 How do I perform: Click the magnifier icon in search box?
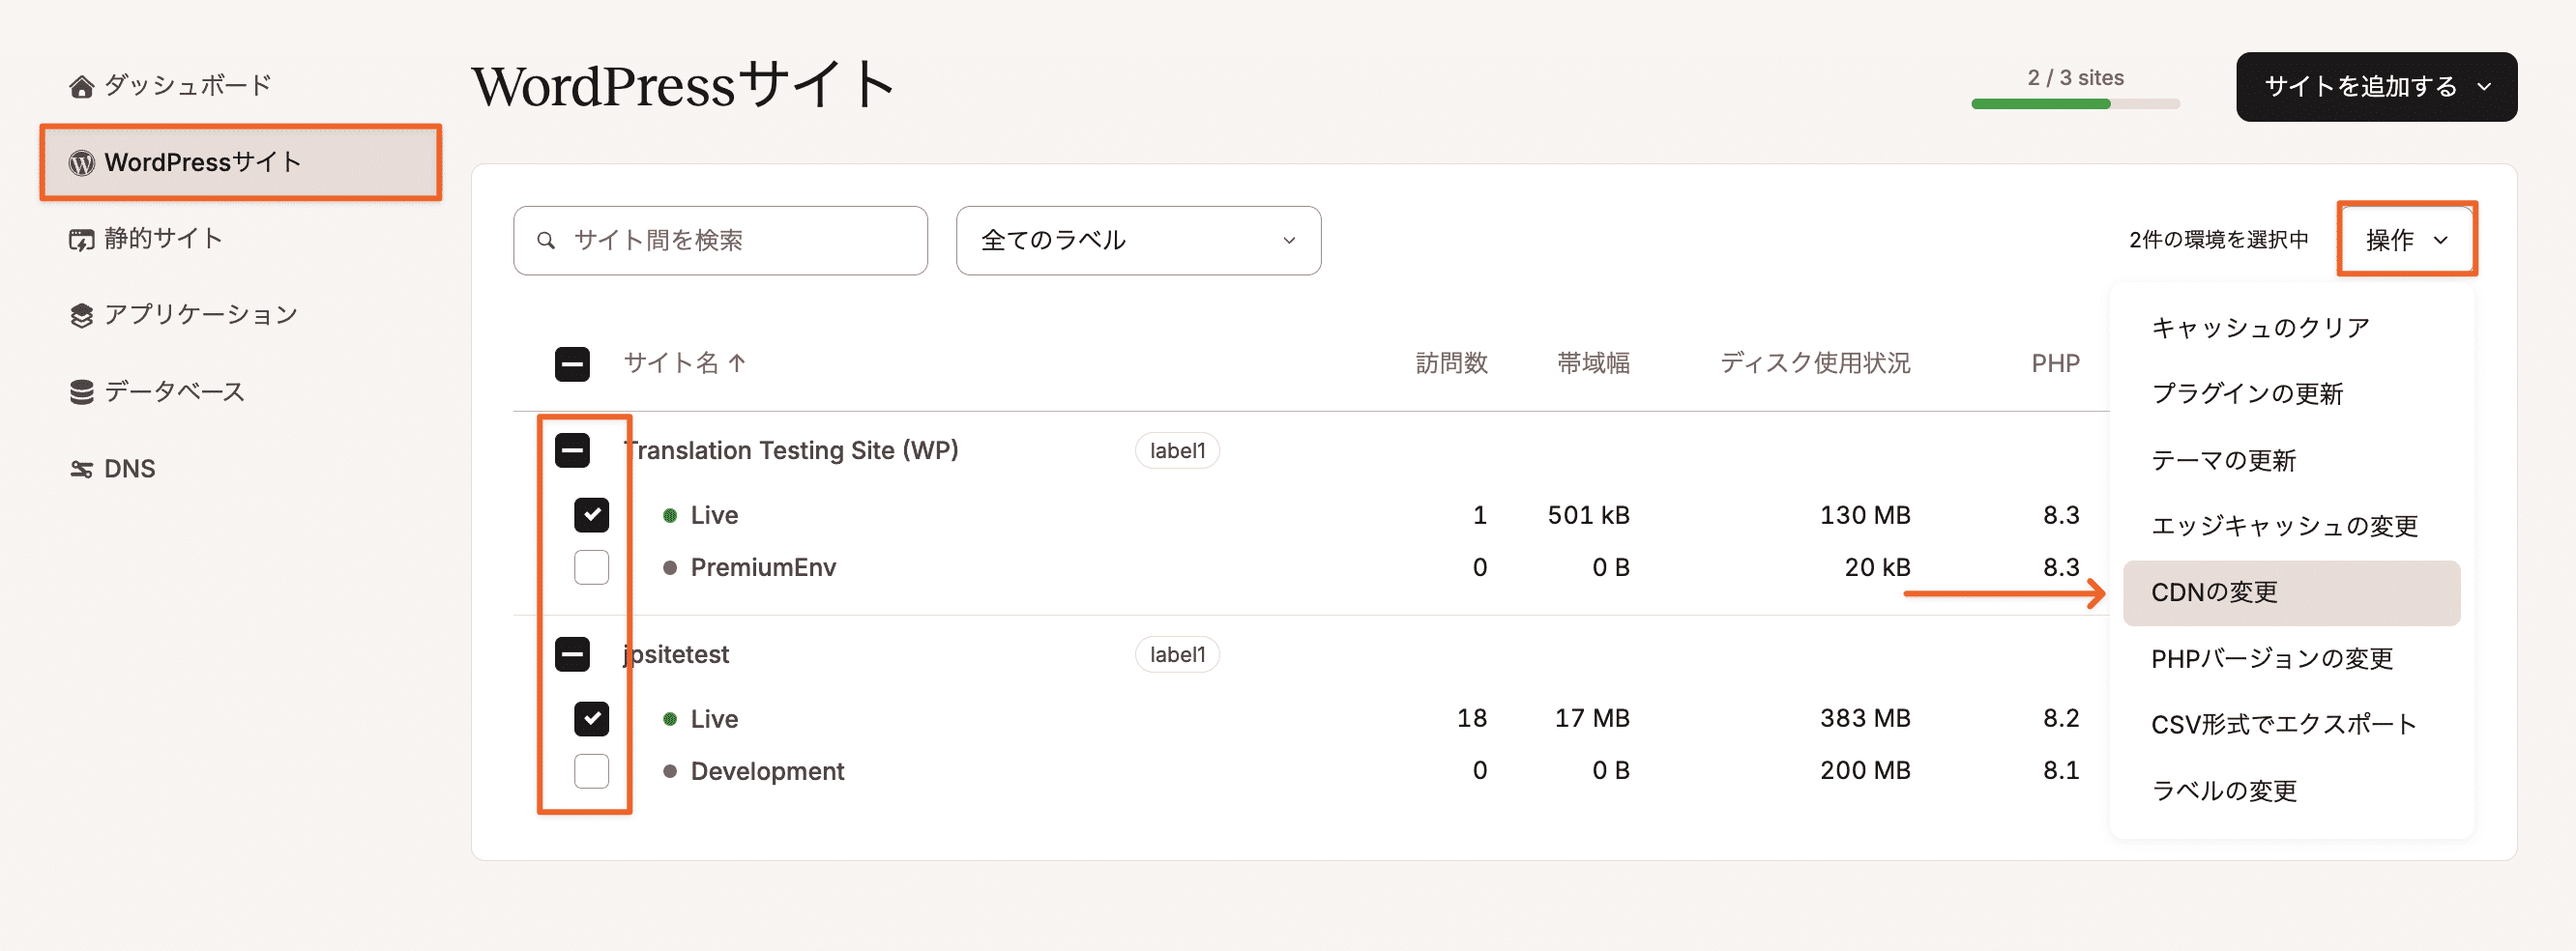coord(546,241)
